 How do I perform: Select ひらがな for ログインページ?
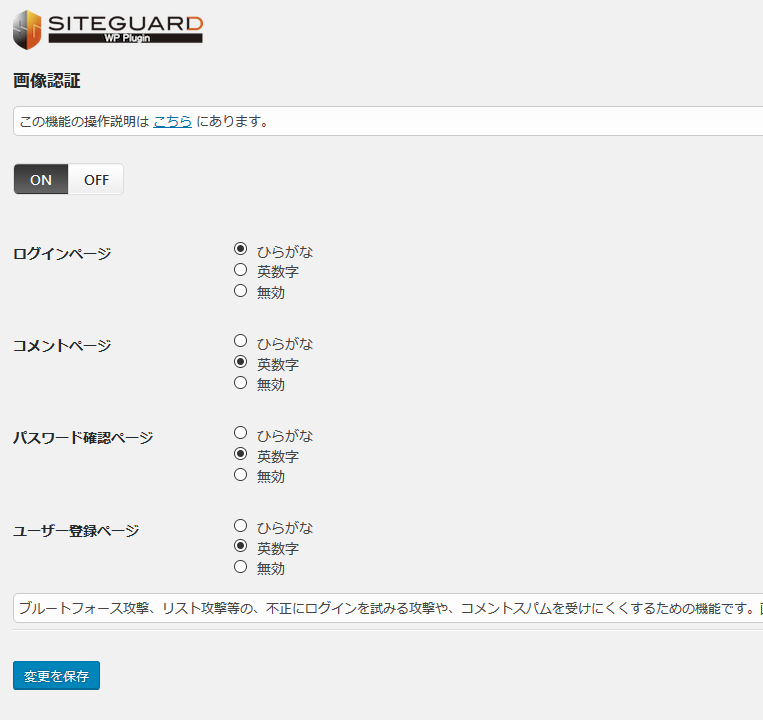coord(240,249)
